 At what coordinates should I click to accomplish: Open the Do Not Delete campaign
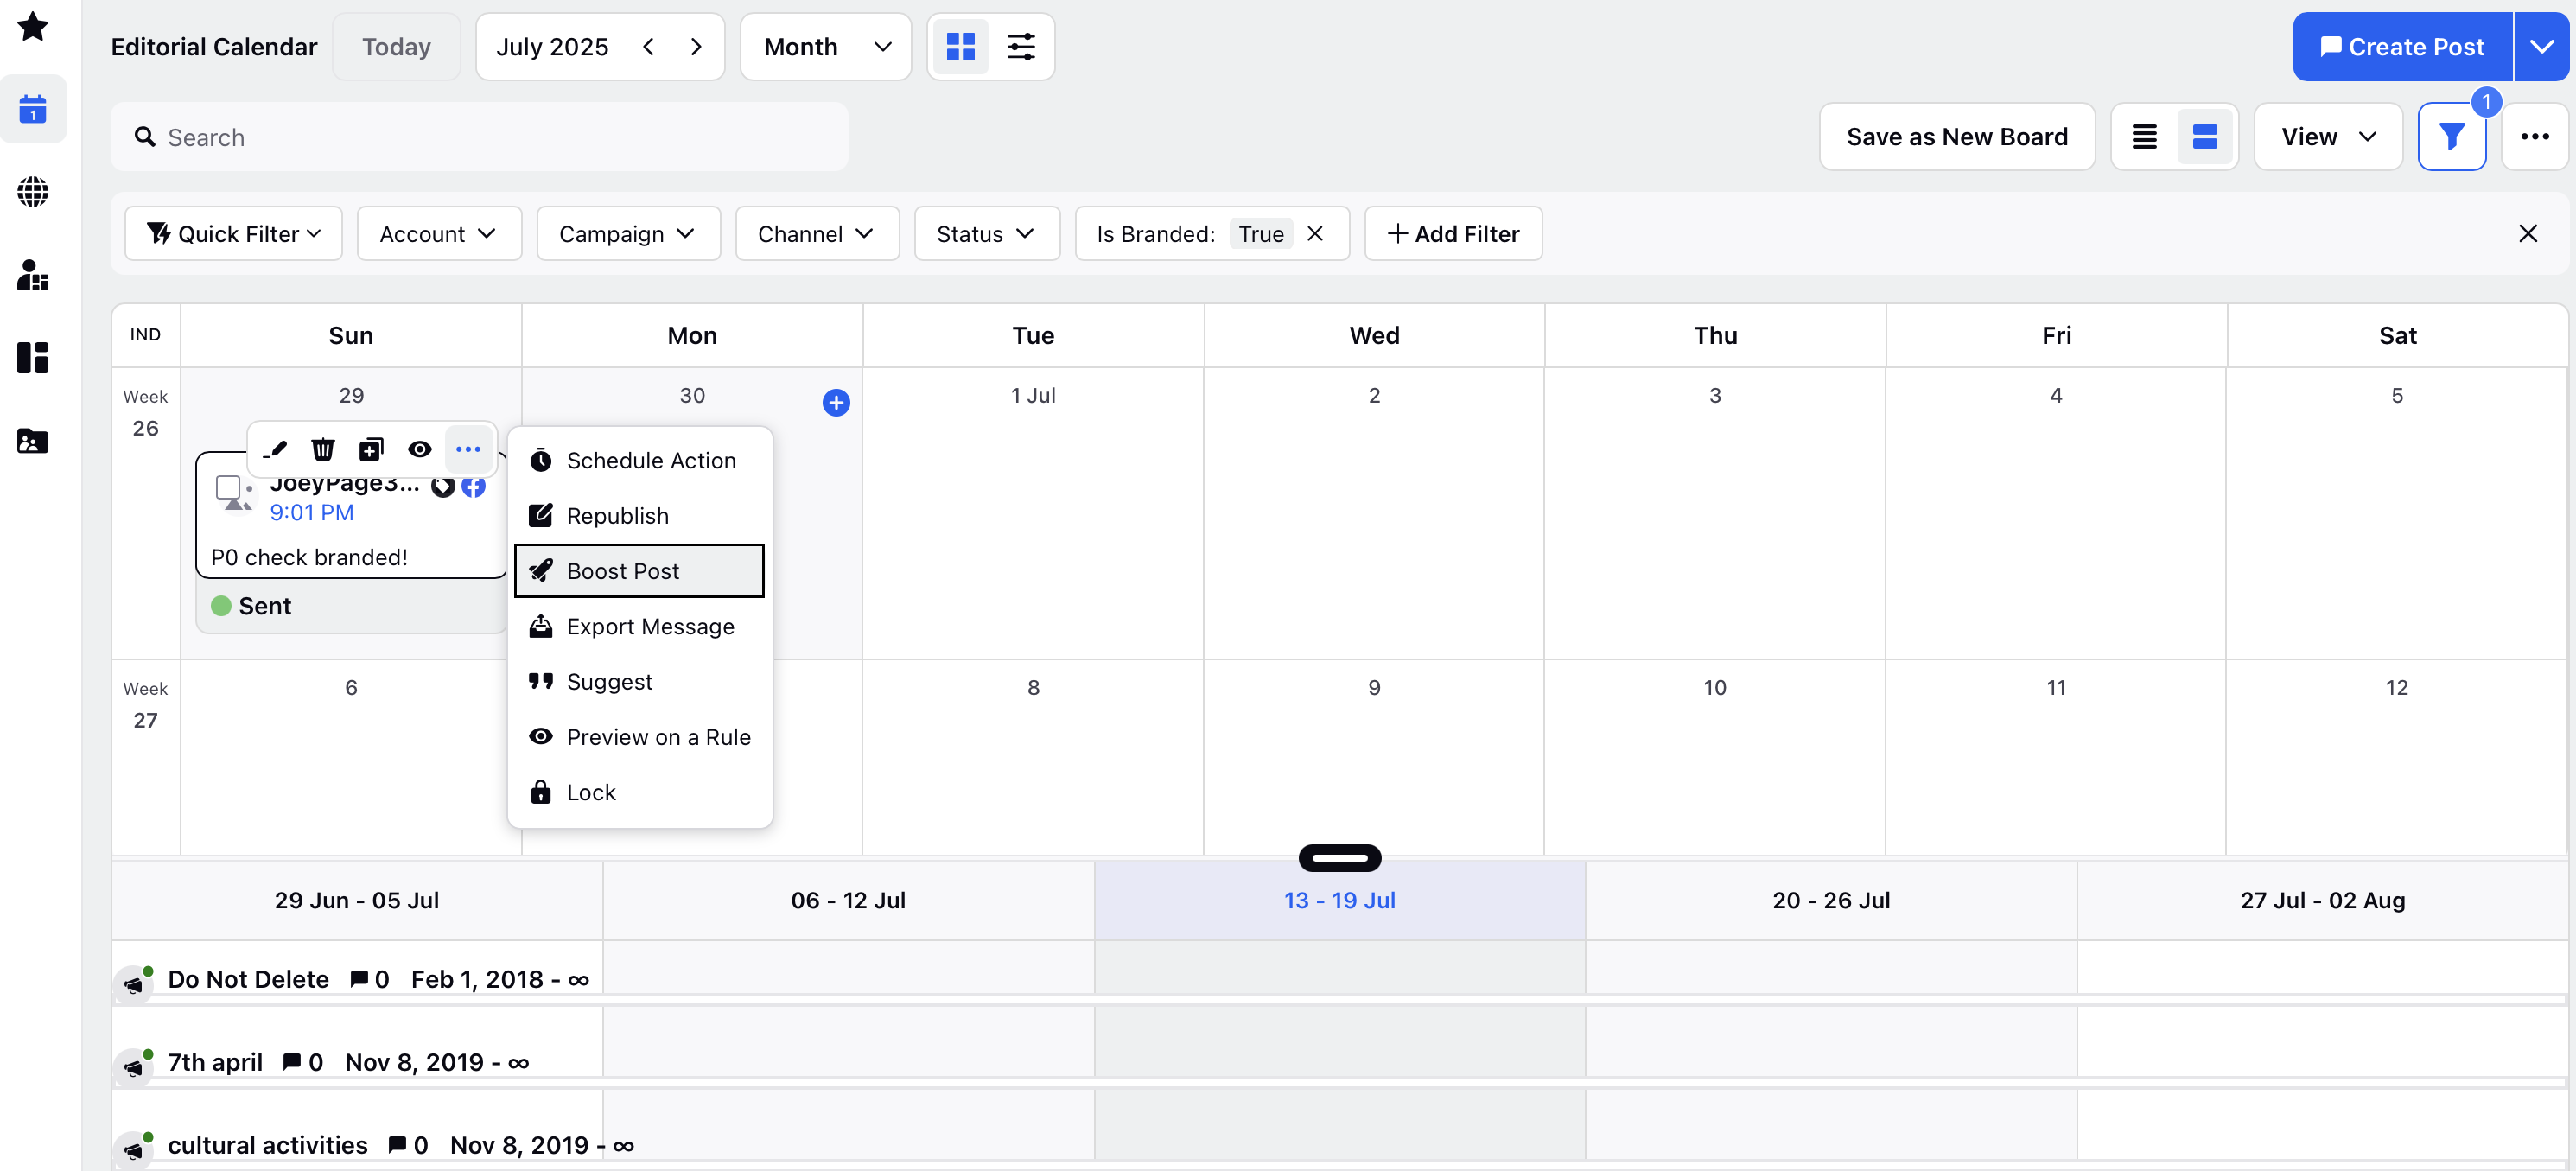point(248,980)
